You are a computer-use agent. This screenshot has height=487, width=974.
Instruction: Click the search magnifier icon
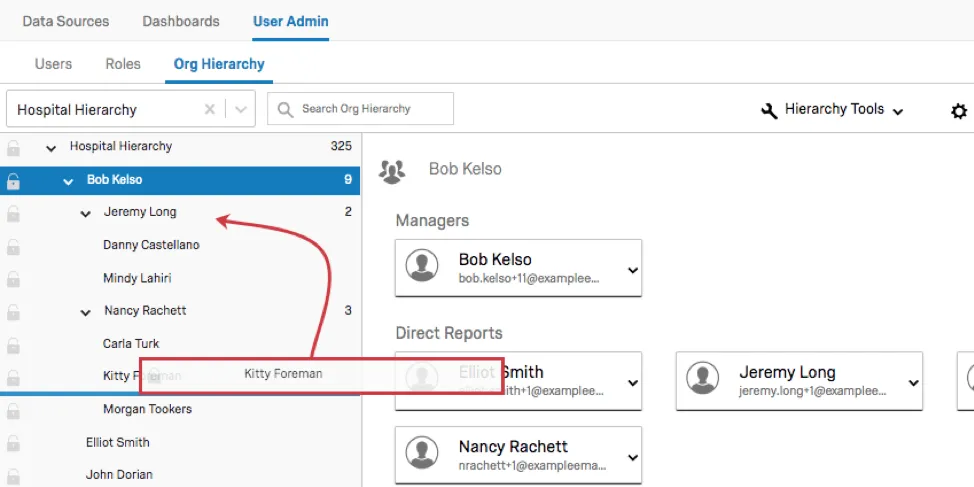click(x=286, y=109)
